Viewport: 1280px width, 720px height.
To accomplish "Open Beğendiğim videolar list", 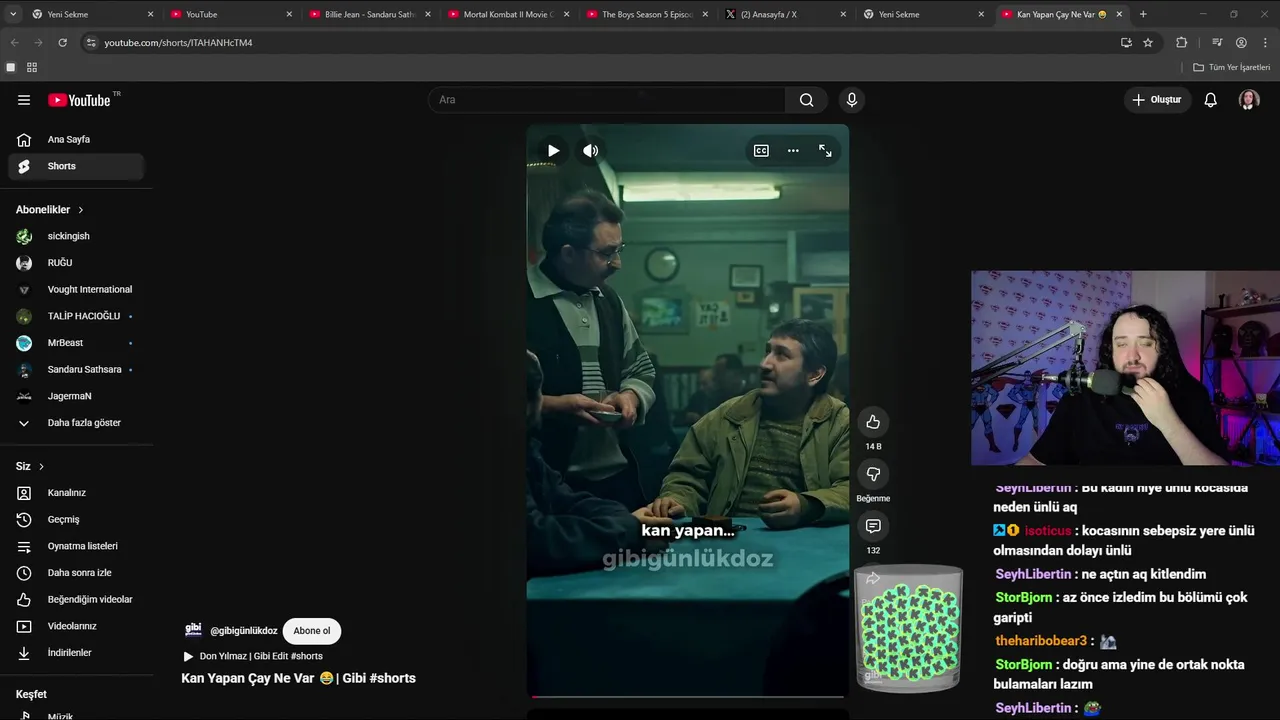I will coord(76,600).
